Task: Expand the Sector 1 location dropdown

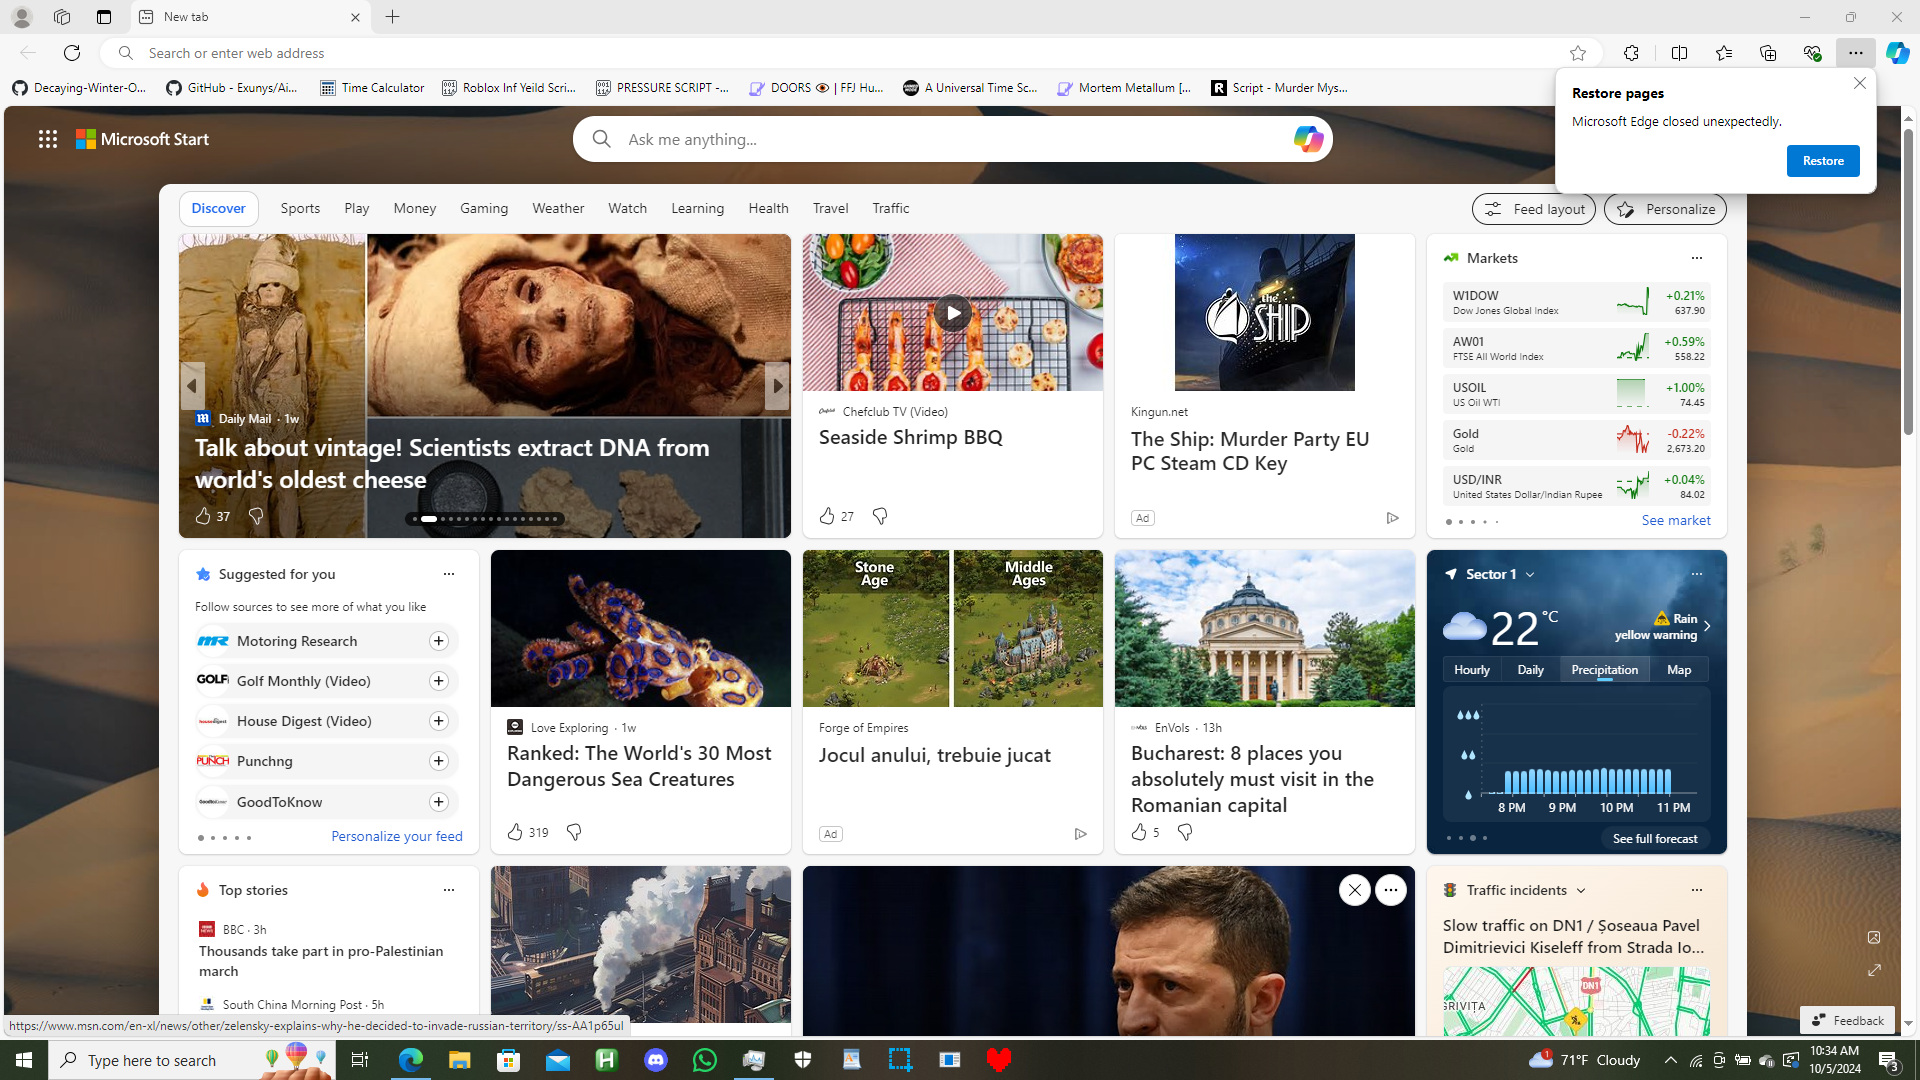Action: 1529,574
